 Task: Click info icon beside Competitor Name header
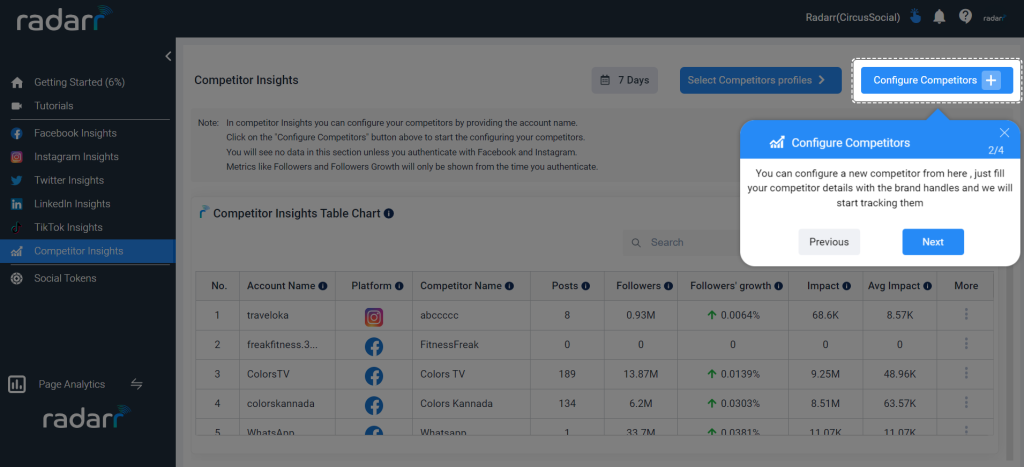[509, 286]
